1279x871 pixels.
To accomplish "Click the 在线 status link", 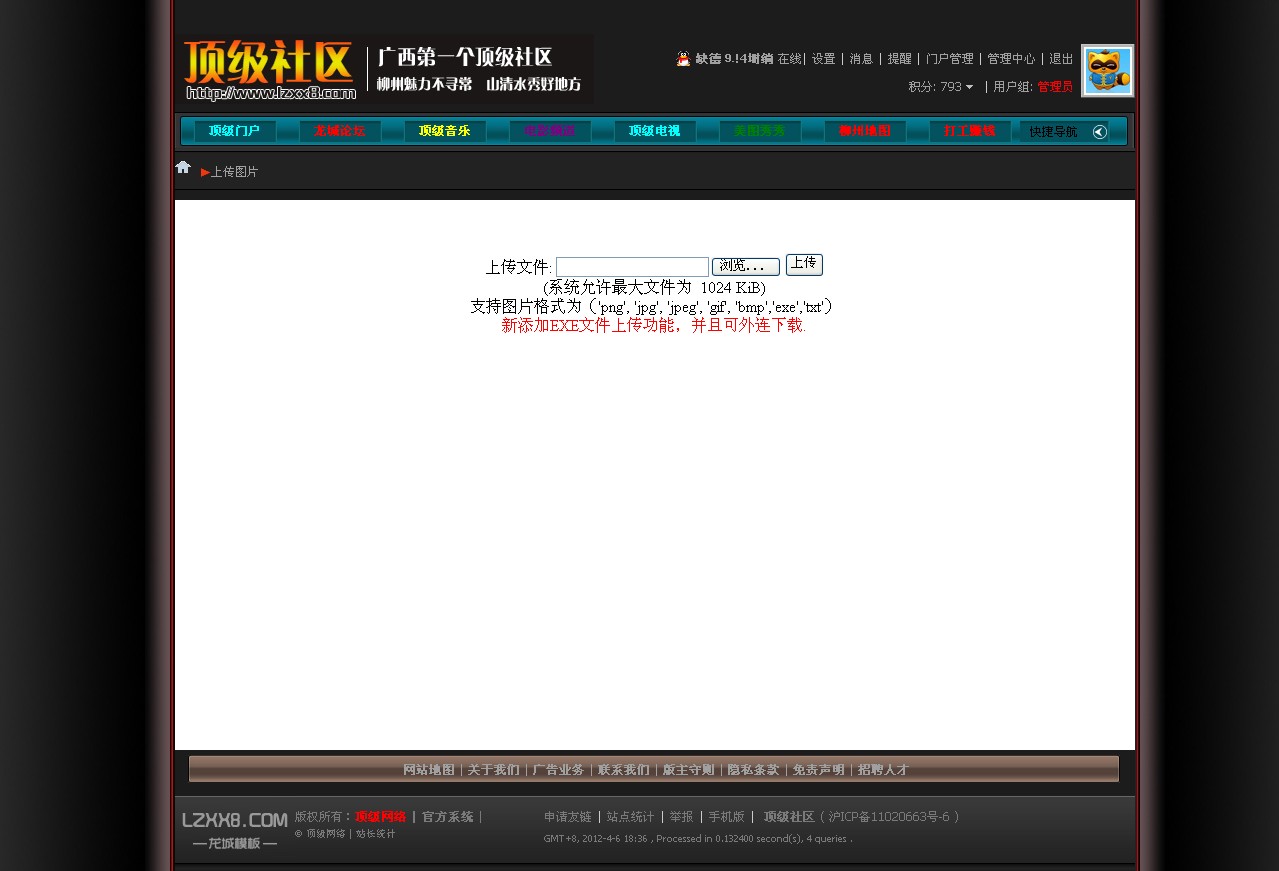I will tap(789, 59).
